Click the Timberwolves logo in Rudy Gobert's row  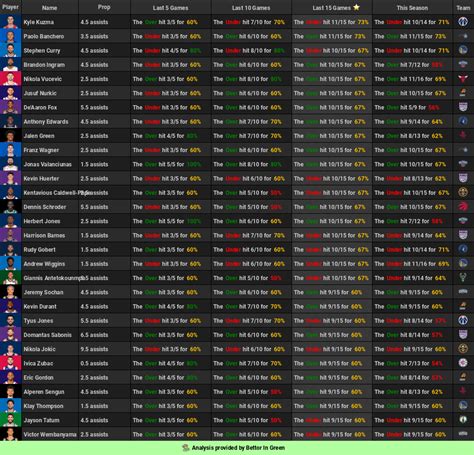point(463,250)
